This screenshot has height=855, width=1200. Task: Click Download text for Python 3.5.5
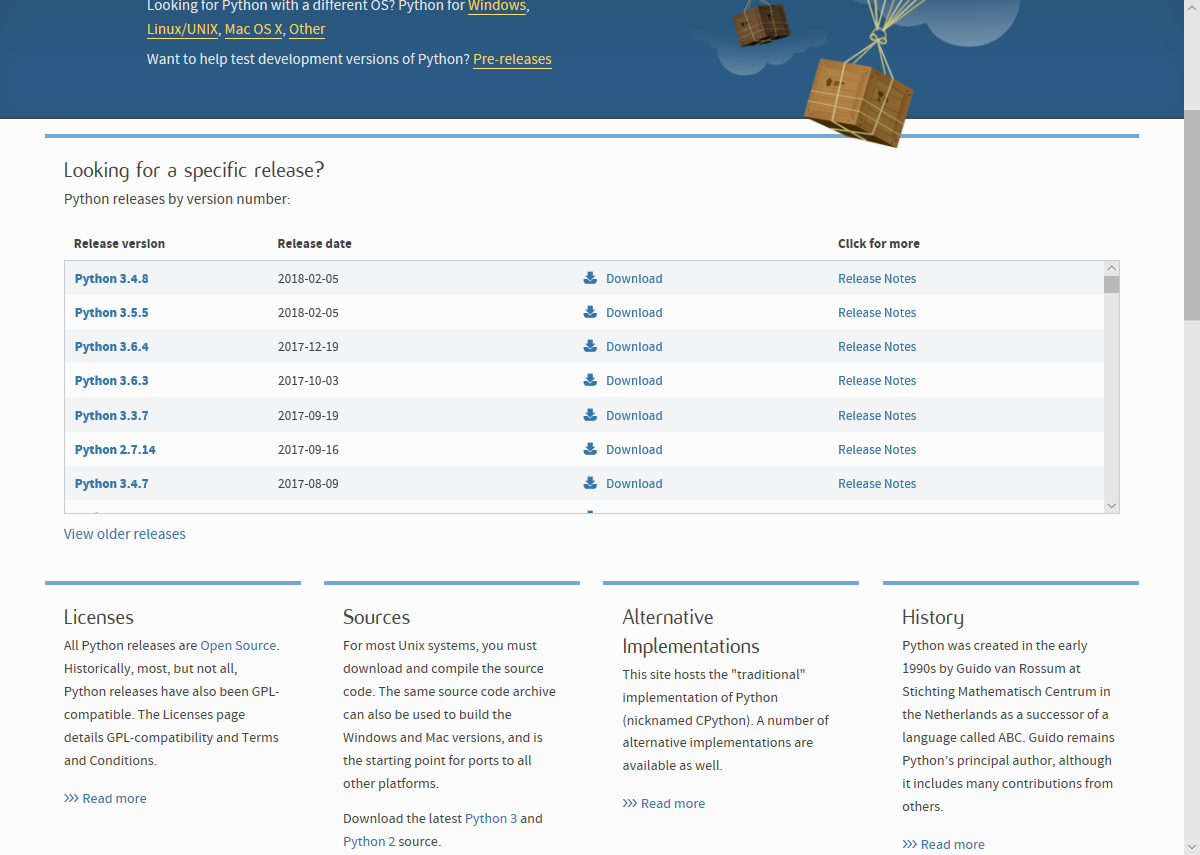click(x=634, y=313)
